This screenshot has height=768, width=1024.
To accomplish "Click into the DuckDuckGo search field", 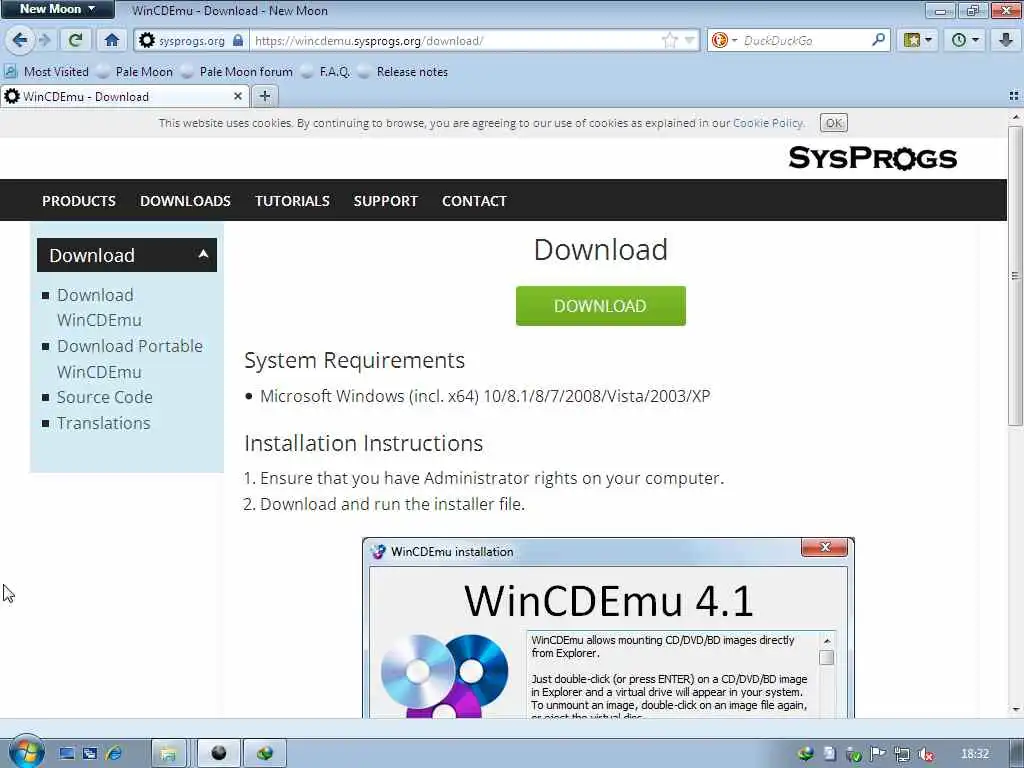I will [805, 40].
